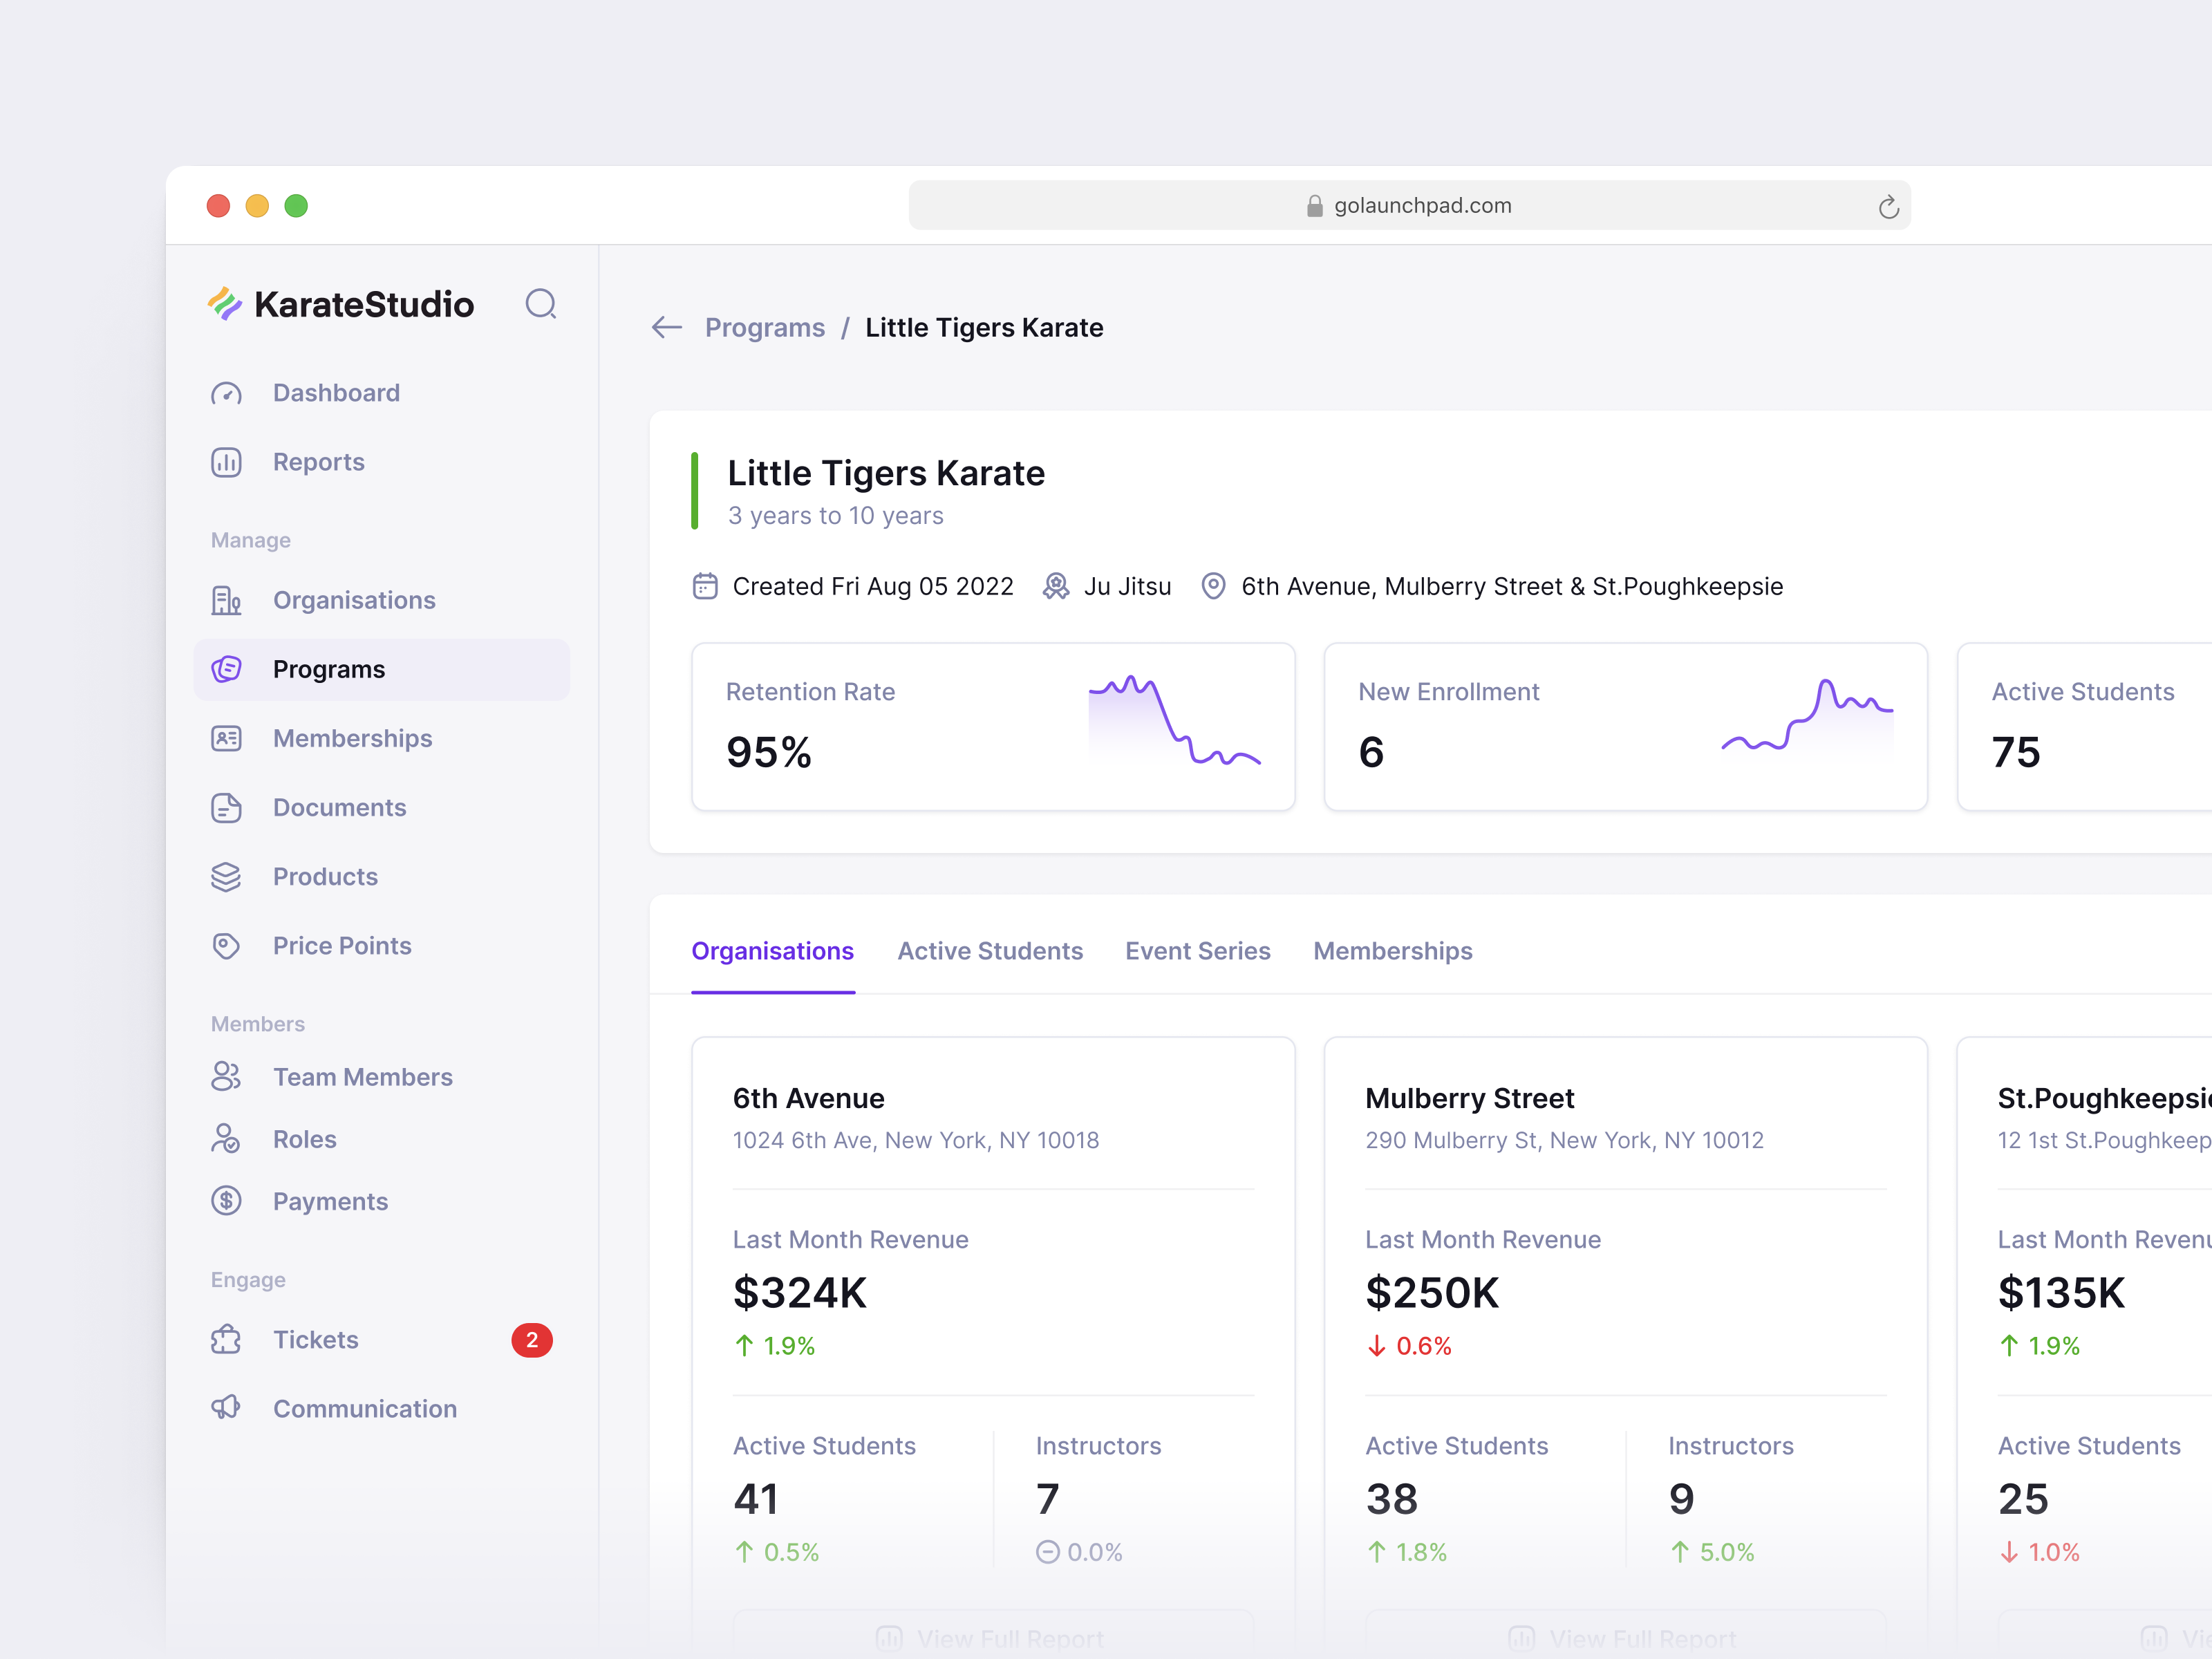This screenshot has width=2212, height=1659.
Task: Click the golaunchpad.com address bar
Action: pos(1409,205)
